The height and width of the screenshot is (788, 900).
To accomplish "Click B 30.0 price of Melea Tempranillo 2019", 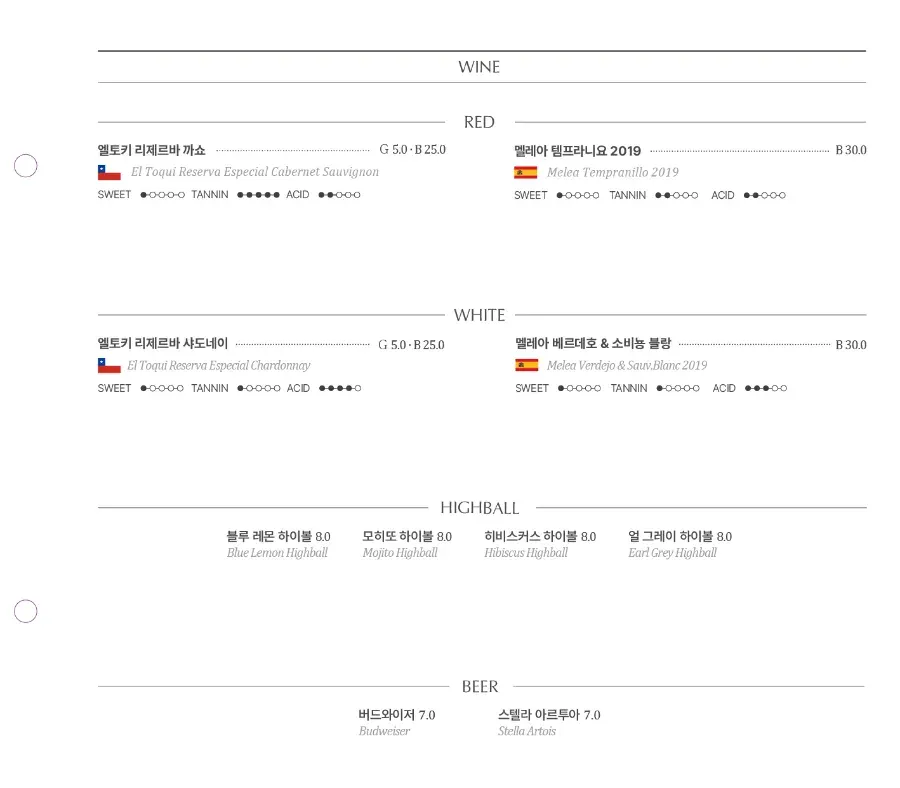I will [x=851, y=150].
